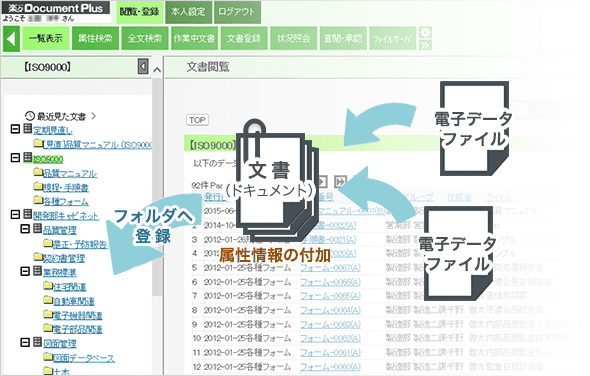The image size is (590, 376).
Task: Click the up chevron beside the folder panel
Action: [157, 70]
